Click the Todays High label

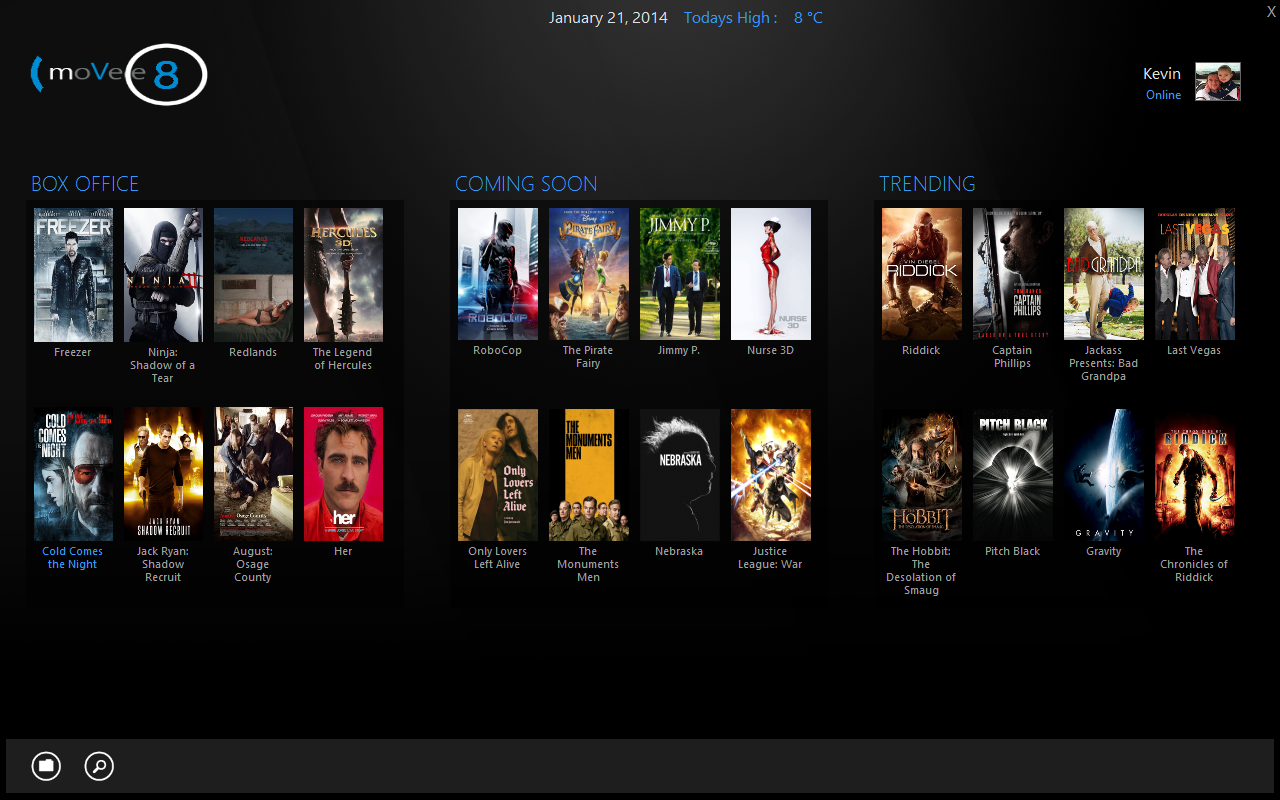[x=730, y=18]
